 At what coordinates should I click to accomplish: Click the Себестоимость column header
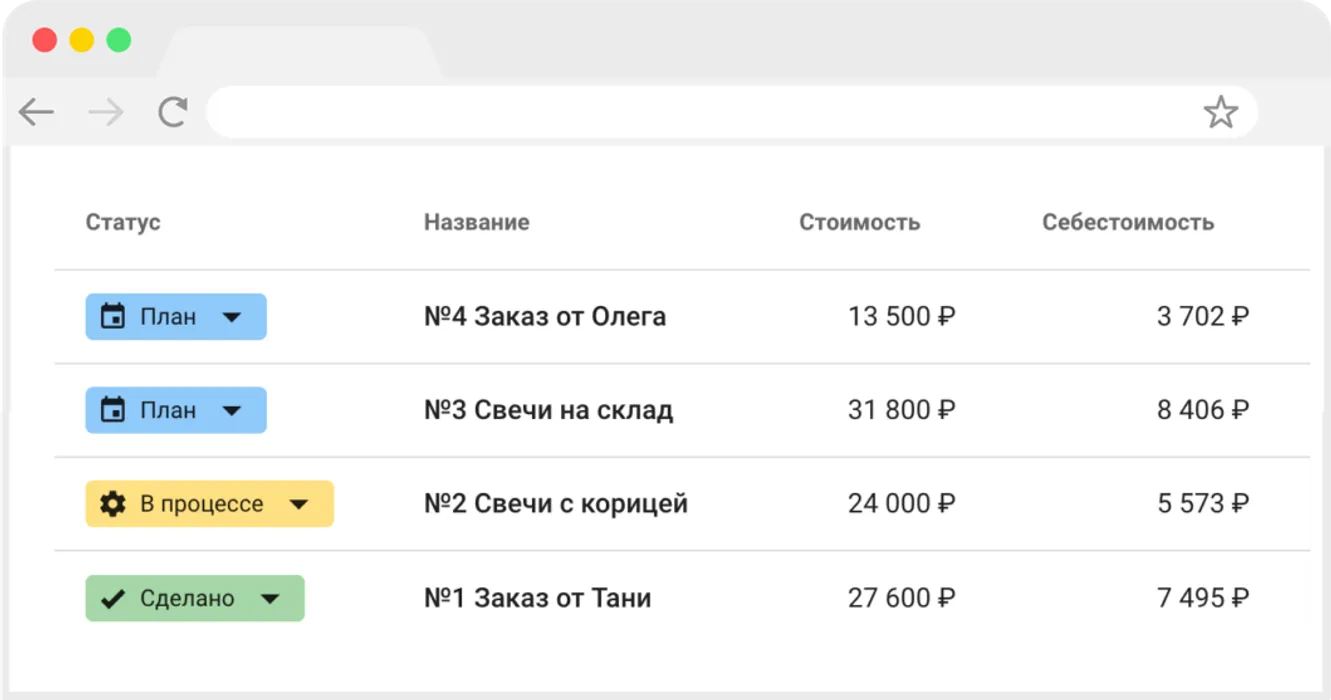coord(1128,222)
